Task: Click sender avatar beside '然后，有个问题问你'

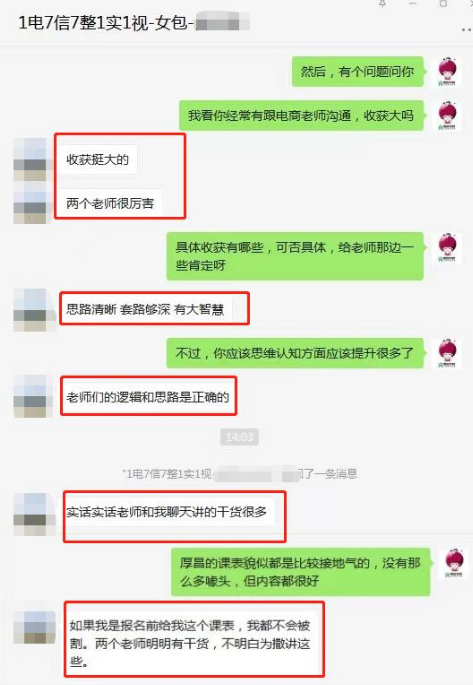Action: point(447,71)
